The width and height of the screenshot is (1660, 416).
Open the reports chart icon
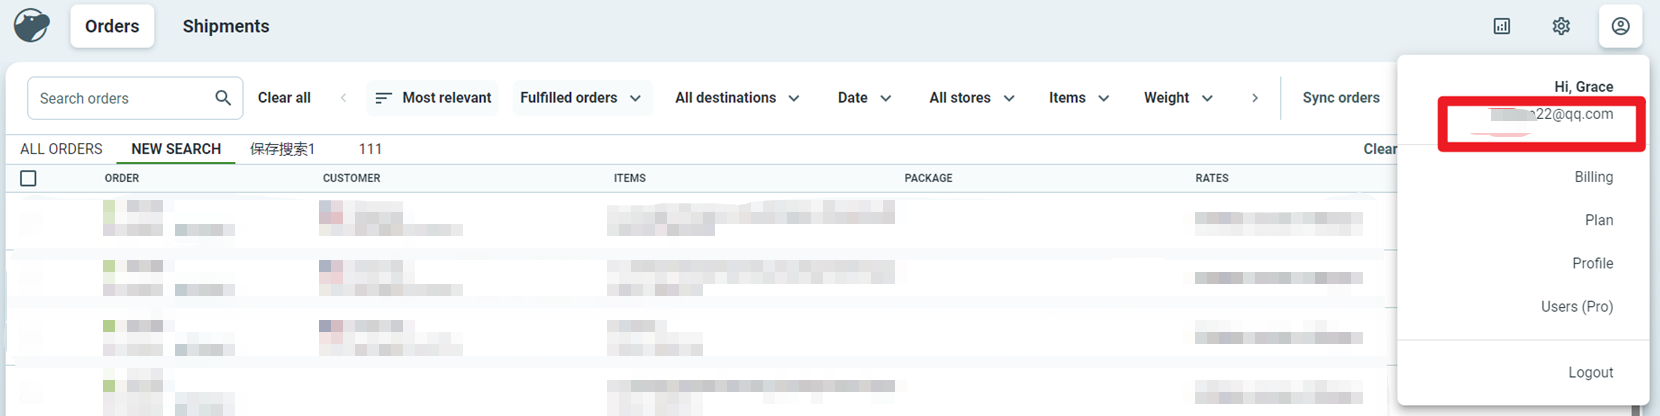tap(1501, 26)
